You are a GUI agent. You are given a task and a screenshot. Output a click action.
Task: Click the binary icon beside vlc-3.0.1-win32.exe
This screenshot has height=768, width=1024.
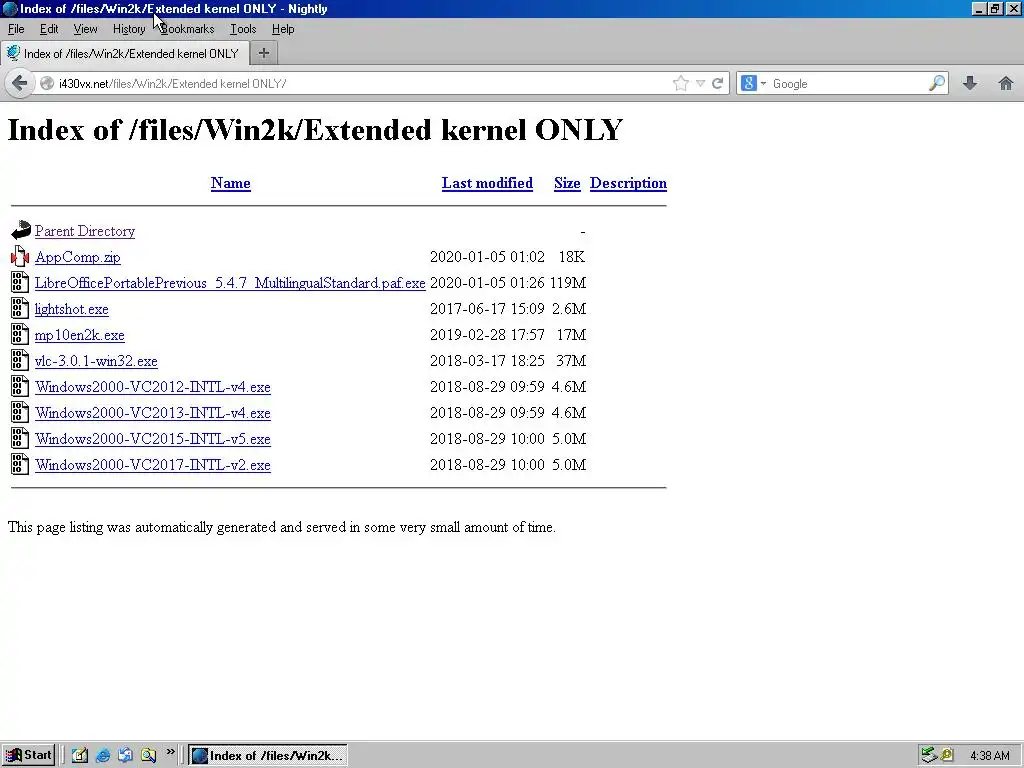point(20,360)
